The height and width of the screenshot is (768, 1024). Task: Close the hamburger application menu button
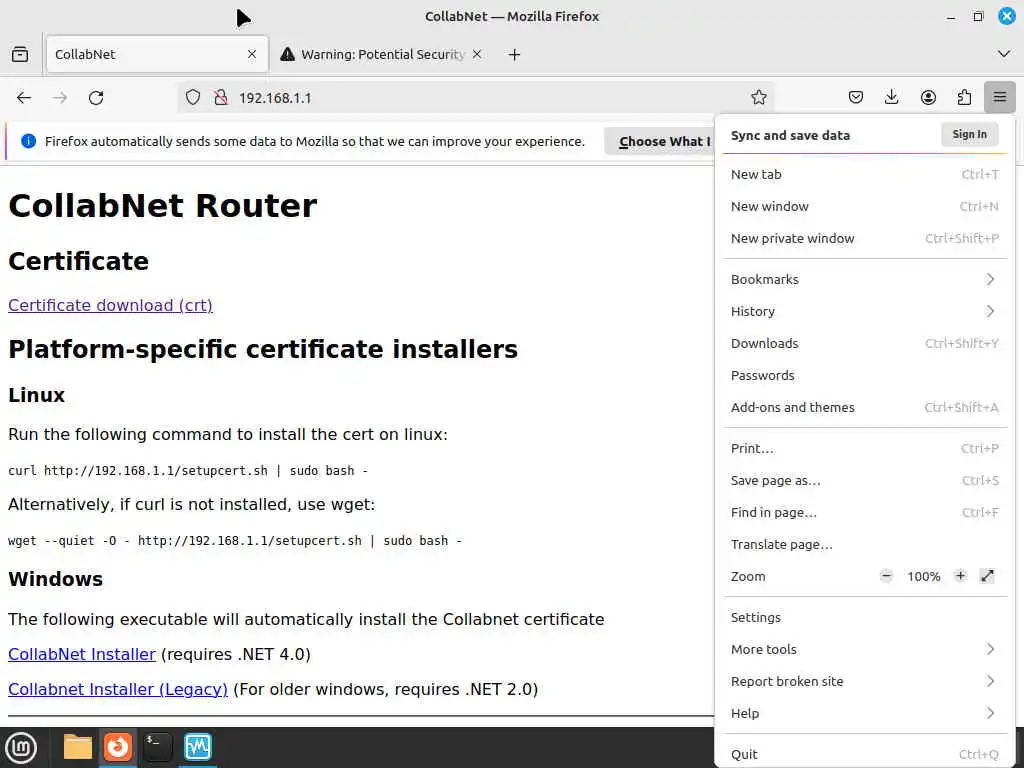tap(999, 98)
